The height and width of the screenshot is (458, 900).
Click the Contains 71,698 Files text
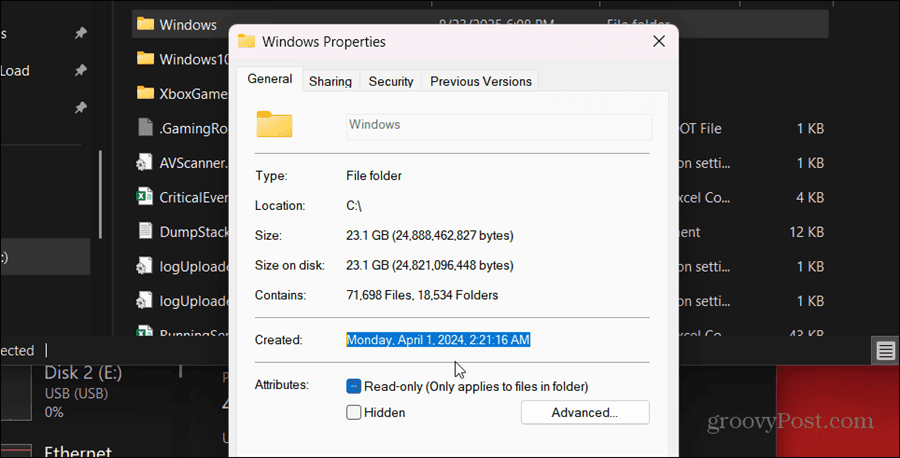tap(422, 295)
